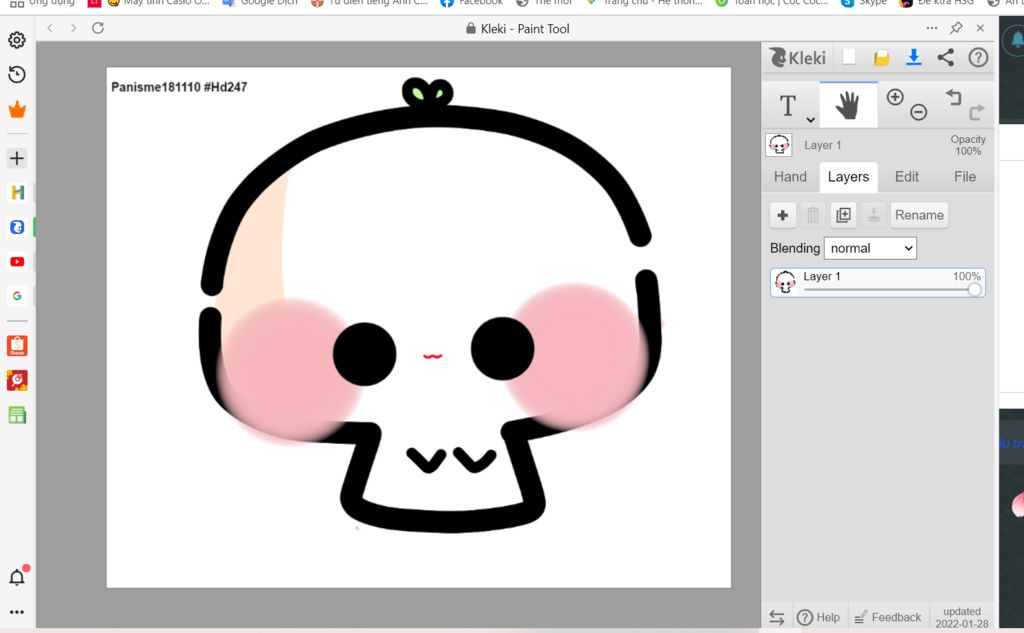
Task: Add a sidebar app with the plus icon
Action: pyautogui.click(x=17, y=158)
